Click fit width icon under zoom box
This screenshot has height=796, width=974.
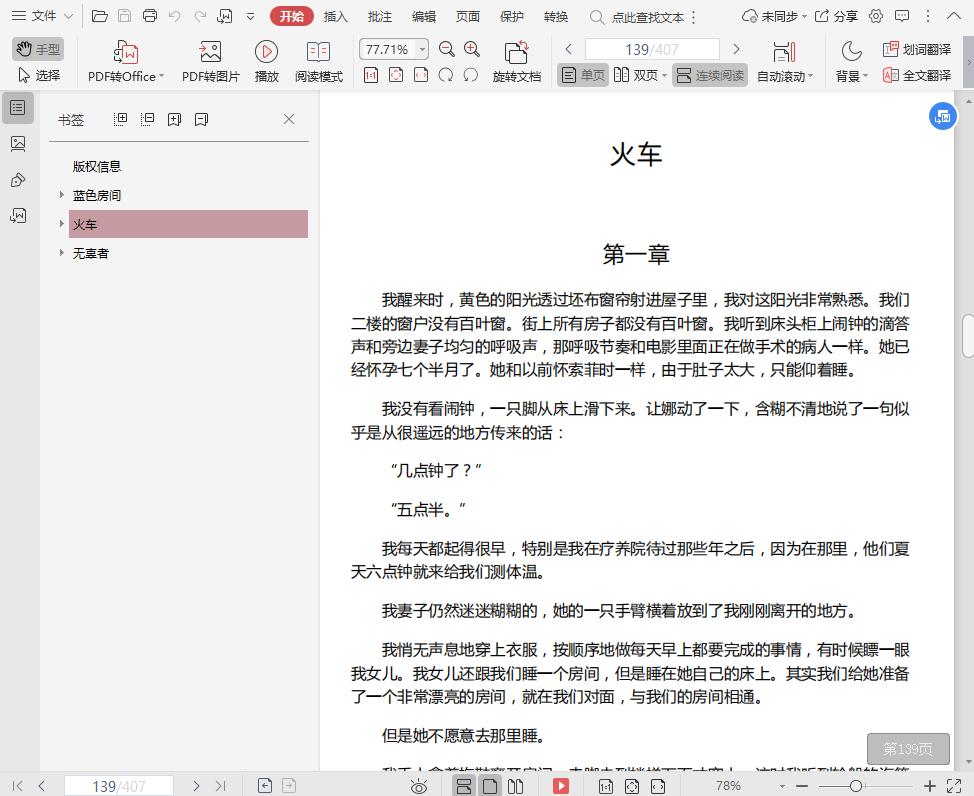pos(421,75)
